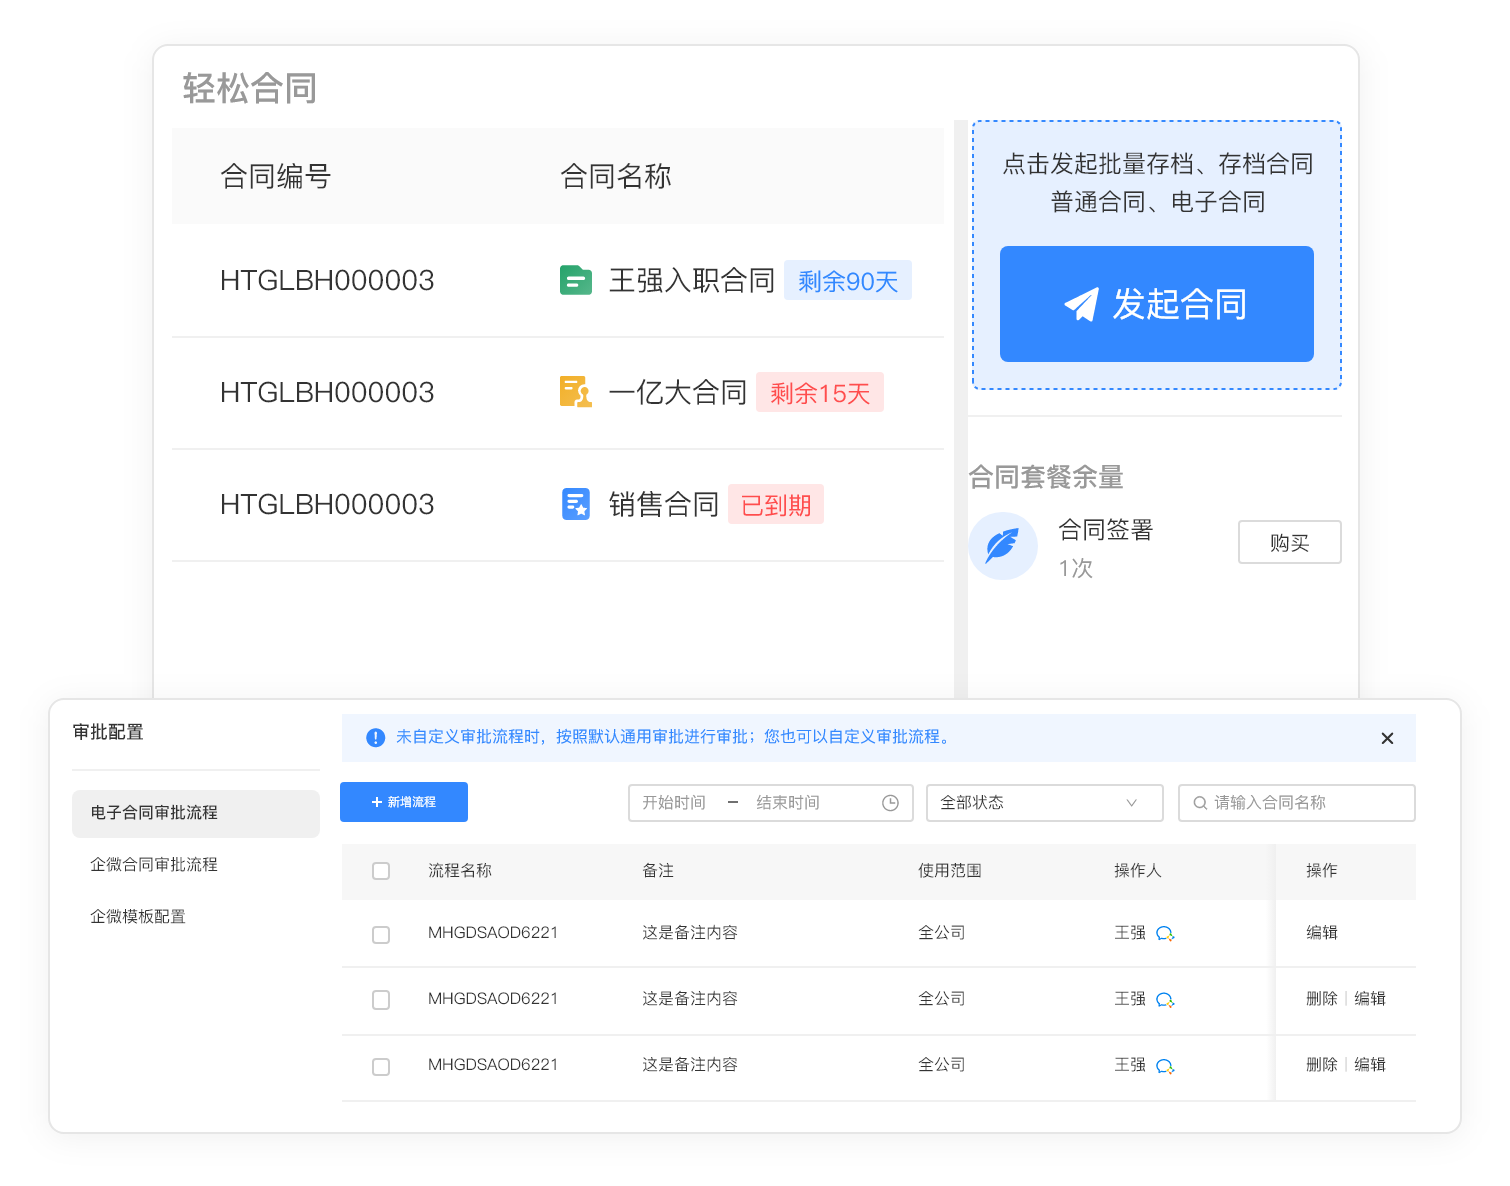Viewport: 1510px width, 1186px height.
Task: Open the 结束时间 end date picker
Action: pyautogui.click(x=788, y=803)
